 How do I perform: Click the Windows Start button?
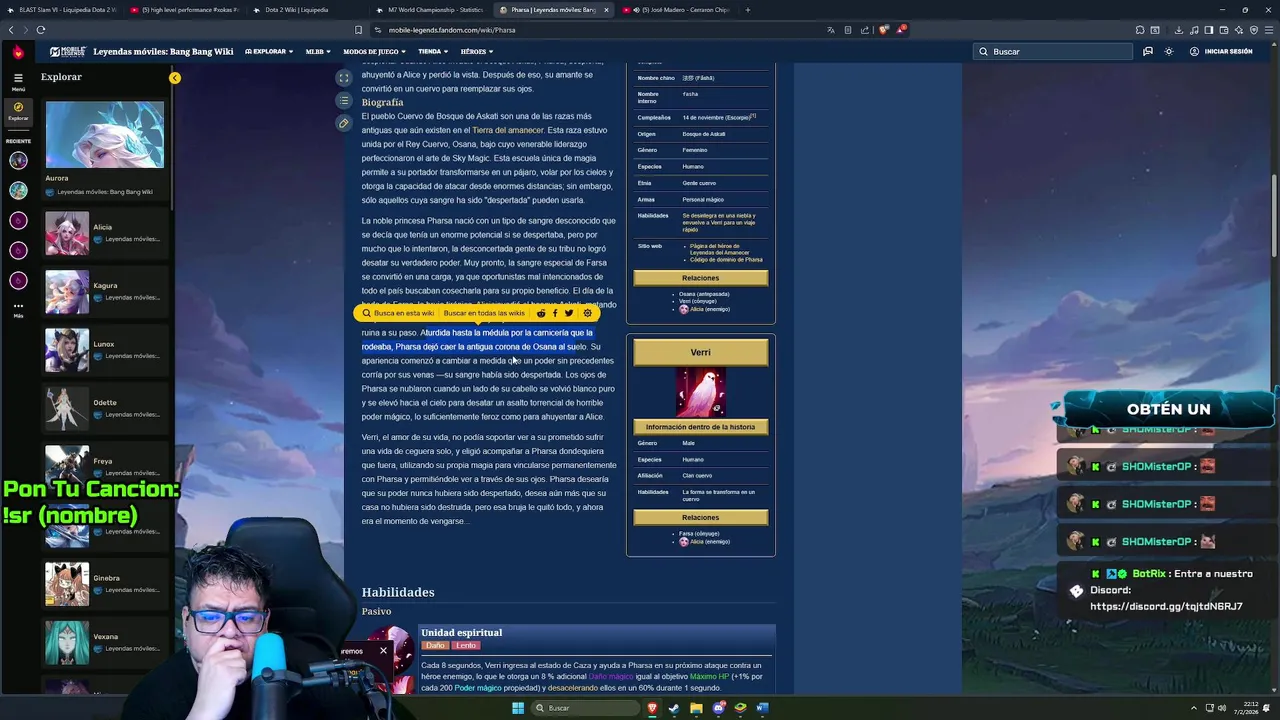pos(518,708)
